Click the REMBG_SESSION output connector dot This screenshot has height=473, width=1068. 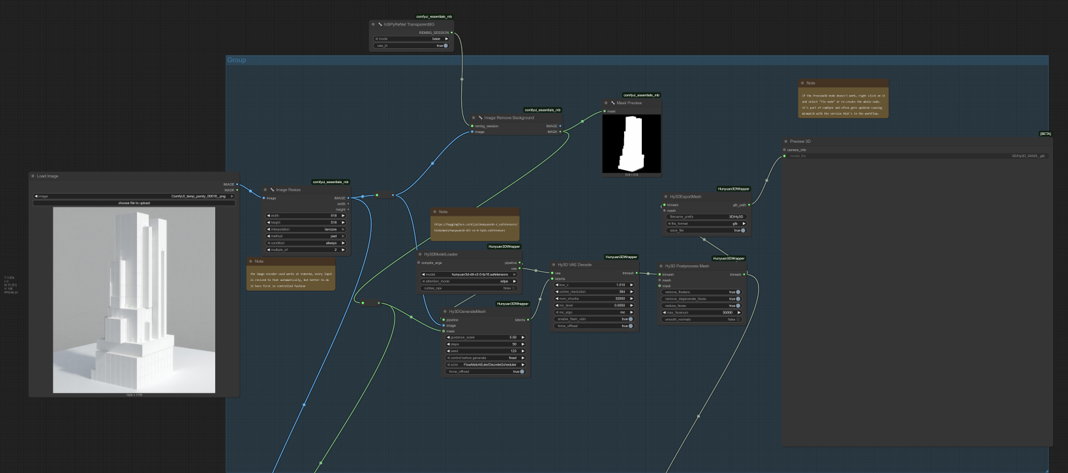click(x=451, y=32)
